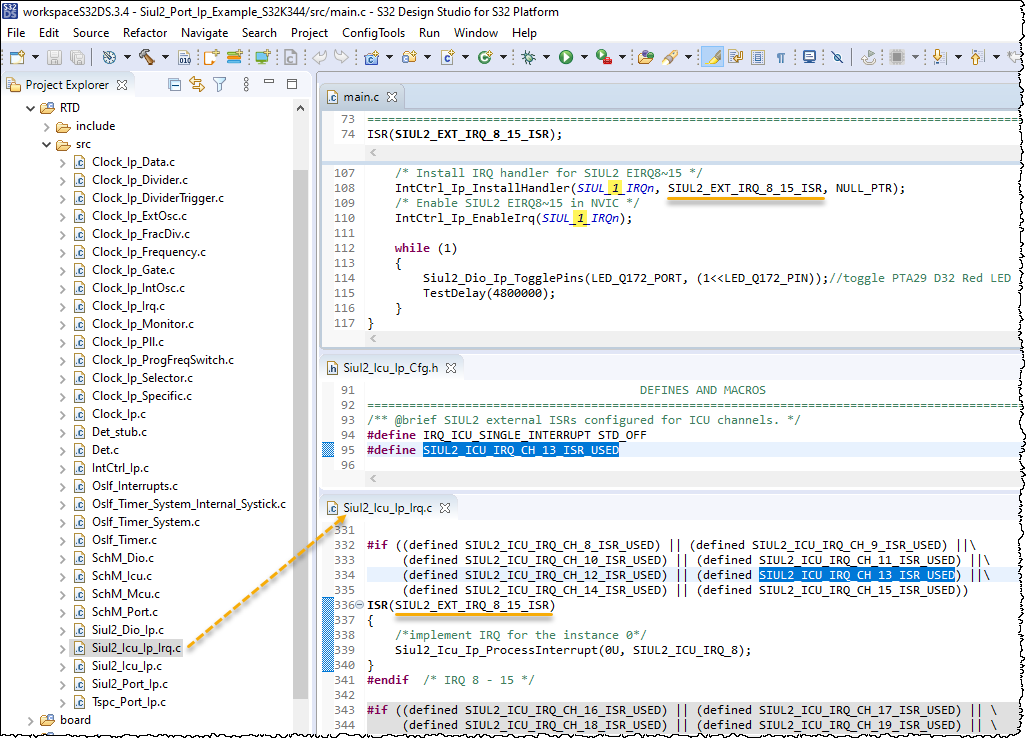Open search using the flashlight icon
The image size is (1026, 738).
[670, 57]
